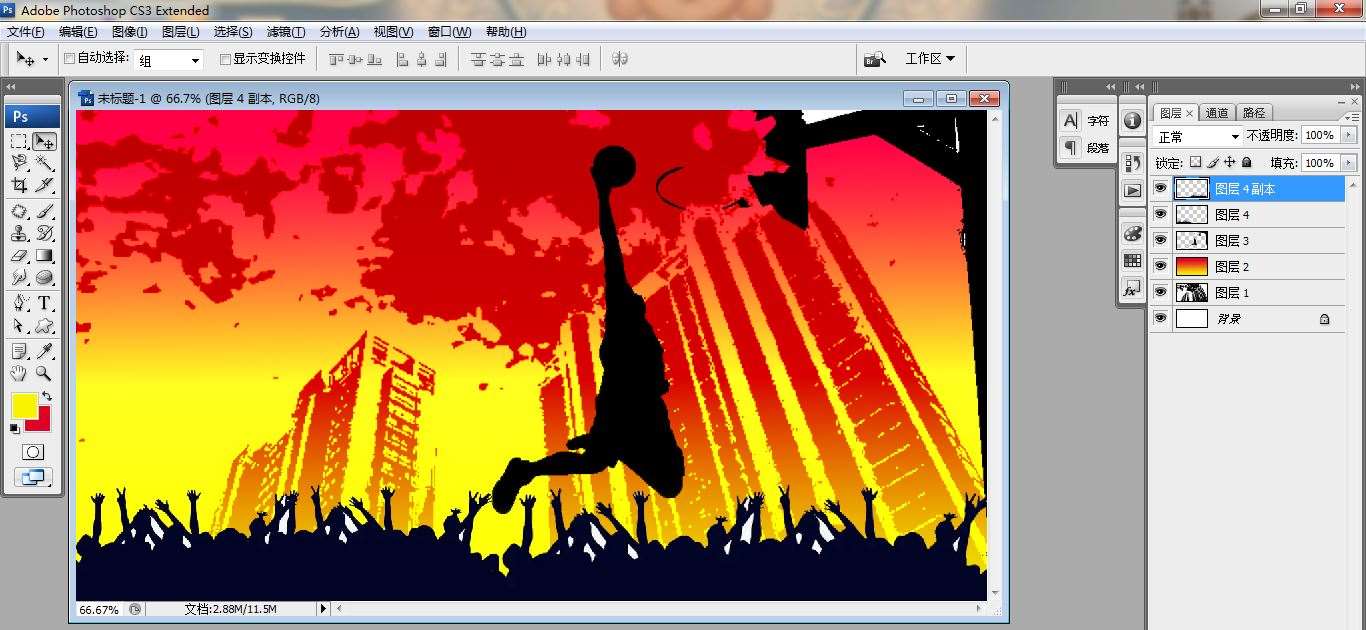Open the Bridge file browser icon
1366x630 pixels.
[874, 59]
